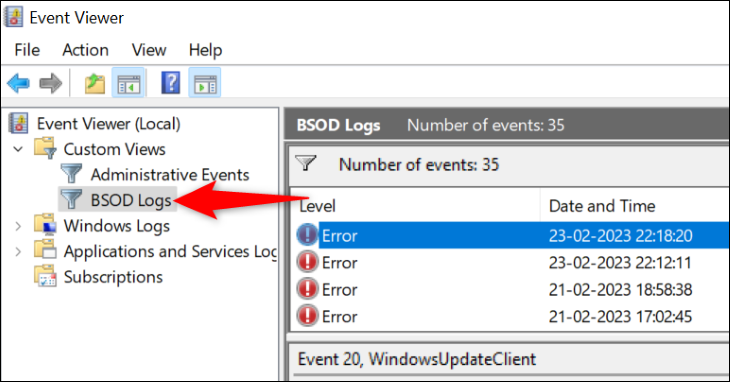Click the Windows Logs folder icon
The image size is (730, 382).
pyautogui.click(x=46, y=225)
